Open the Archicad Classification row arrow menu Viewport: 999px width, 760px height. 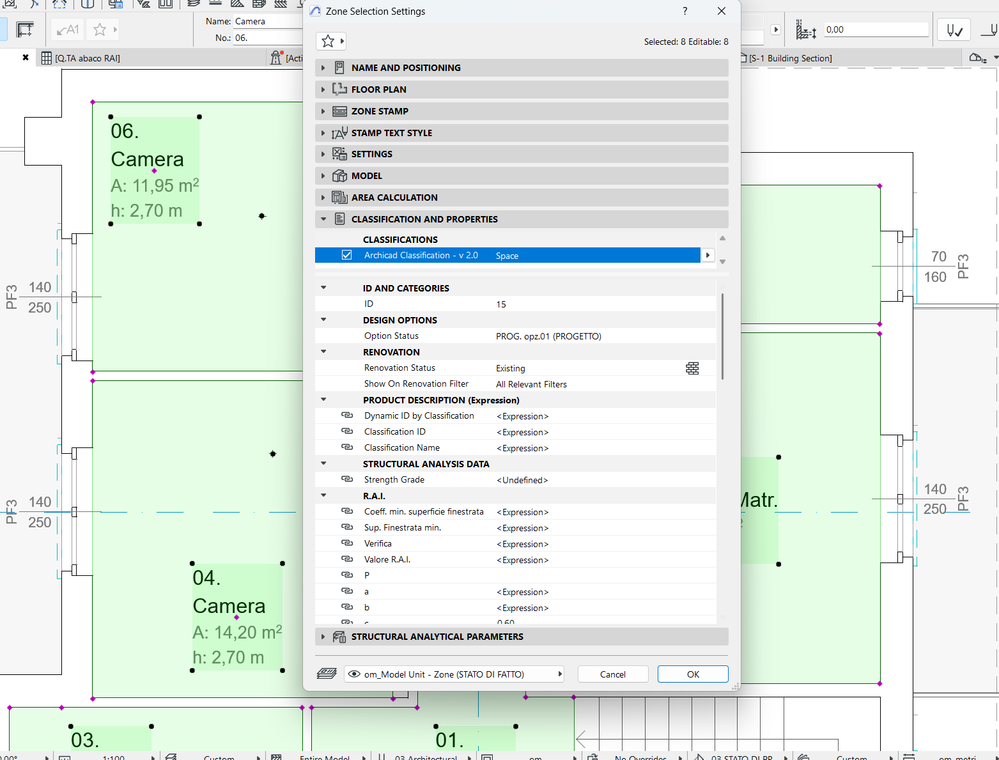707,255
